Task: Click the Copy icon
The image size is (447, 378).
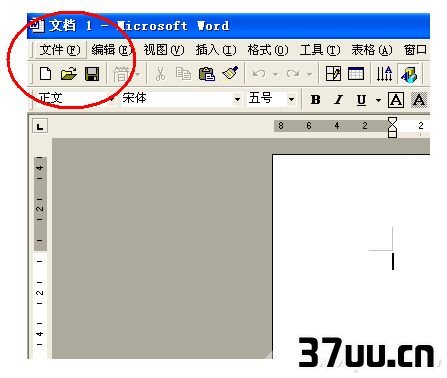Action: point(183,74)
